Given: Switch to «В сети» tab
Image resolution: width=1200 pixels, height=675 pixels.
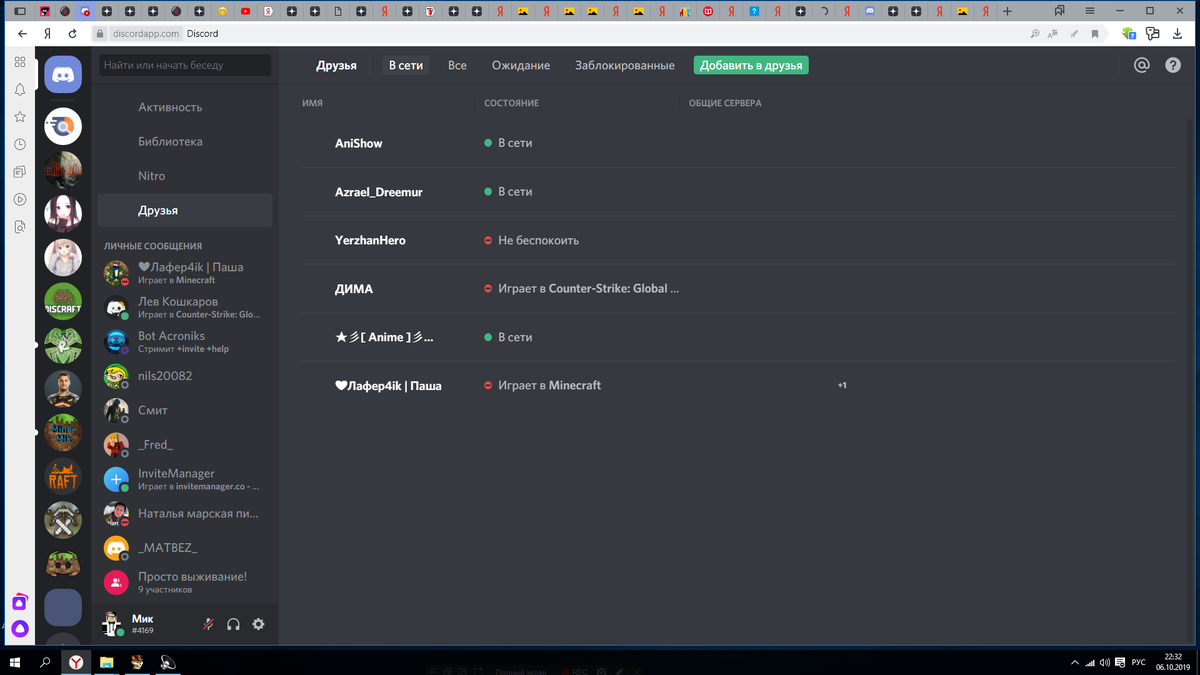Looking at the screenshot, I should tap(405, 65).
